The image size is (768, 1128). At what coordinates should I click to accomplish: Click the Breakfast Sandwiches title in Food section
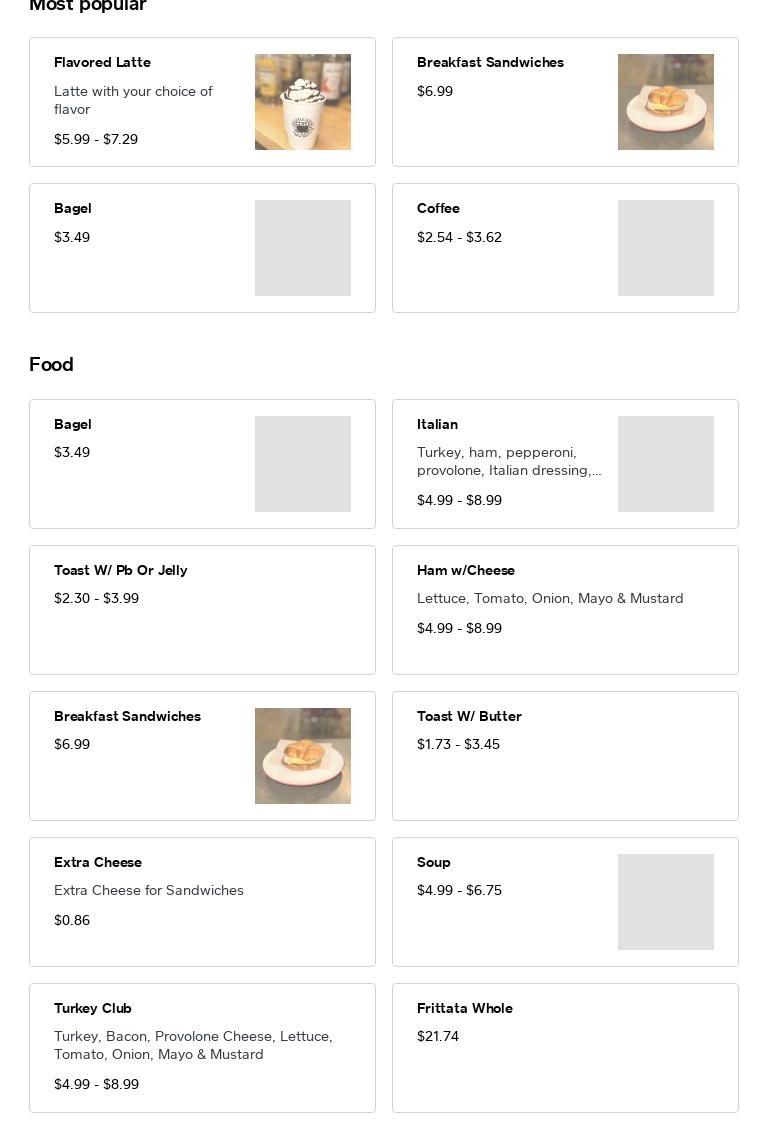pos(127,716)
